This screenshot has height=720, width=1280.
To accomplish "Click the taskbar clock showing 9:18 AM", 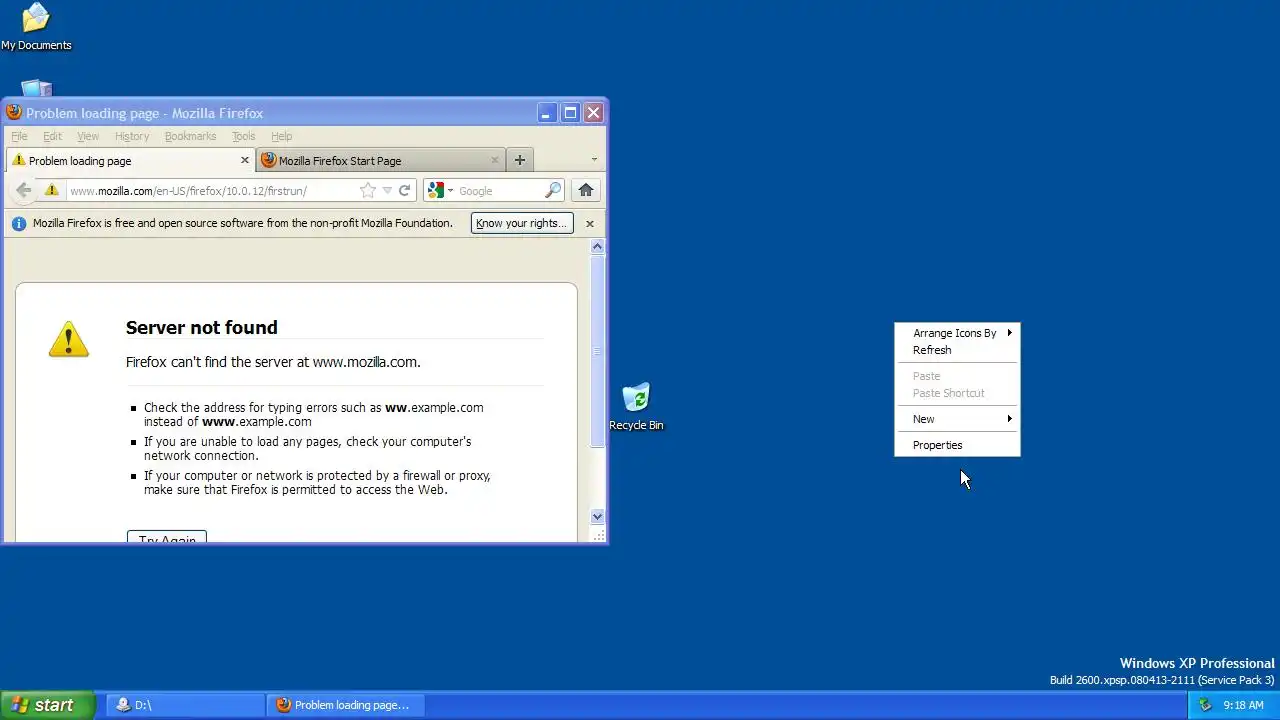I will (1243, 705).
